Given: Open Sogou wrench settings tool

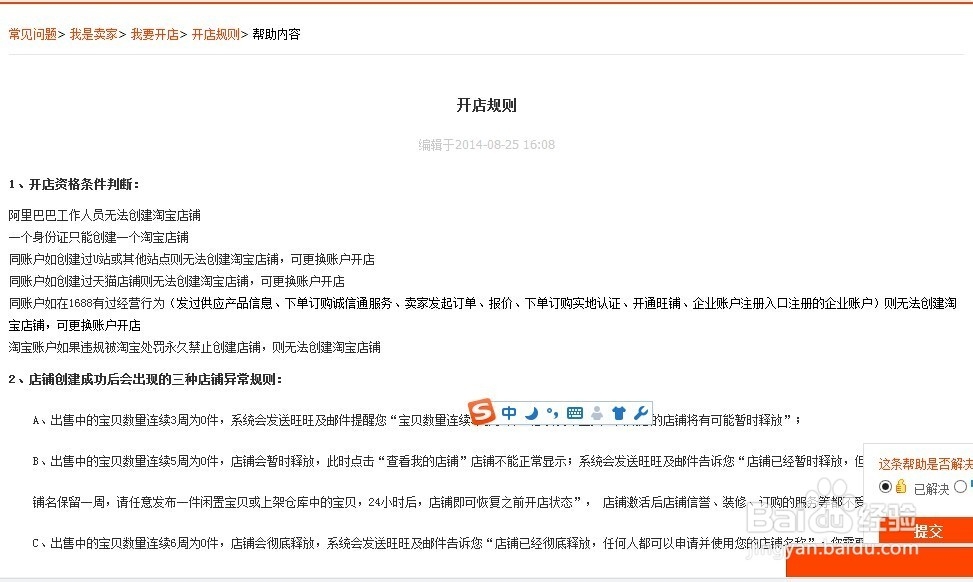Looking at the screenshot, I should tap(640, 413).
